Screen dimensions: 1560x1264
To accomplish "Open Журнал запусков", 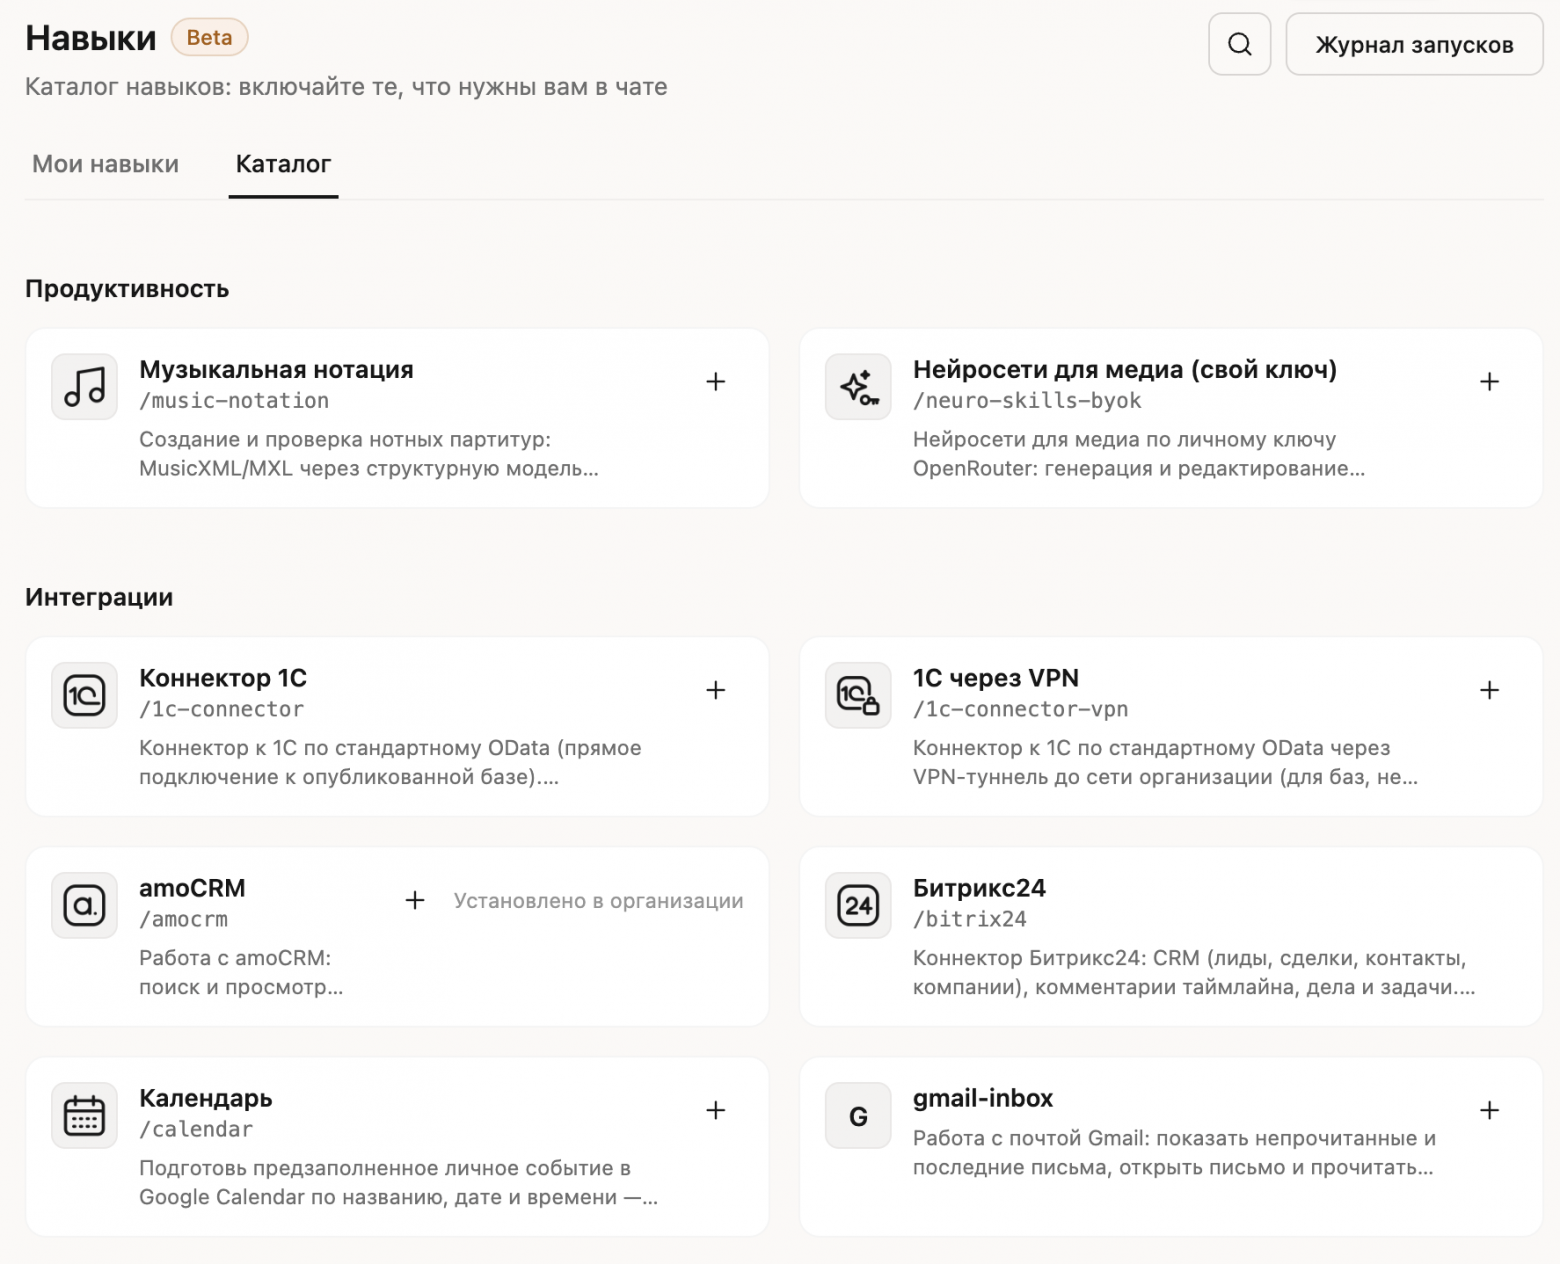I will [1414, 44].
